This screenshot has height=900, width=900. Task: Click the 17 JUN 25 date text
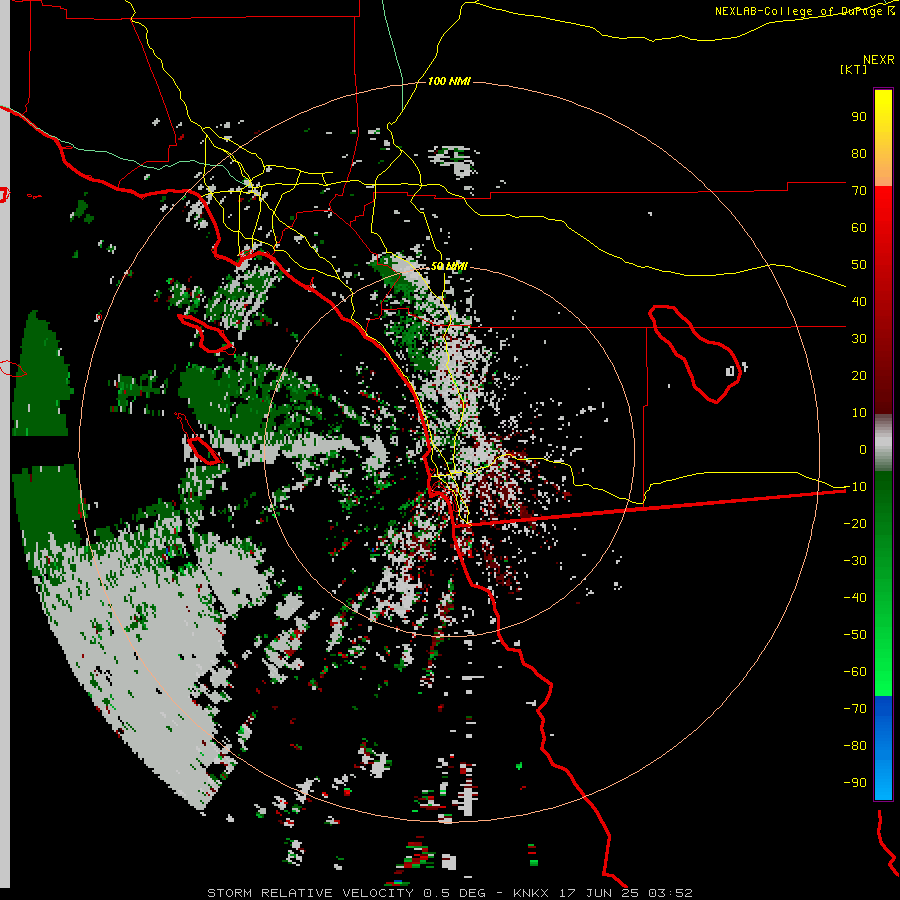pos(599,893)
